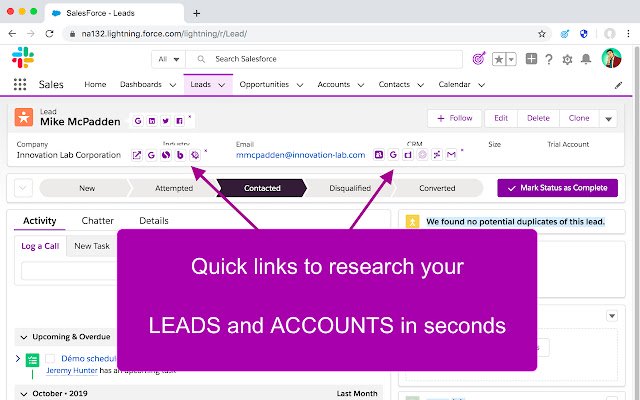This screenshot has width=640, height=400.
Task: Open more record actions dropdown next to Clone
Action: click(608, 119)
